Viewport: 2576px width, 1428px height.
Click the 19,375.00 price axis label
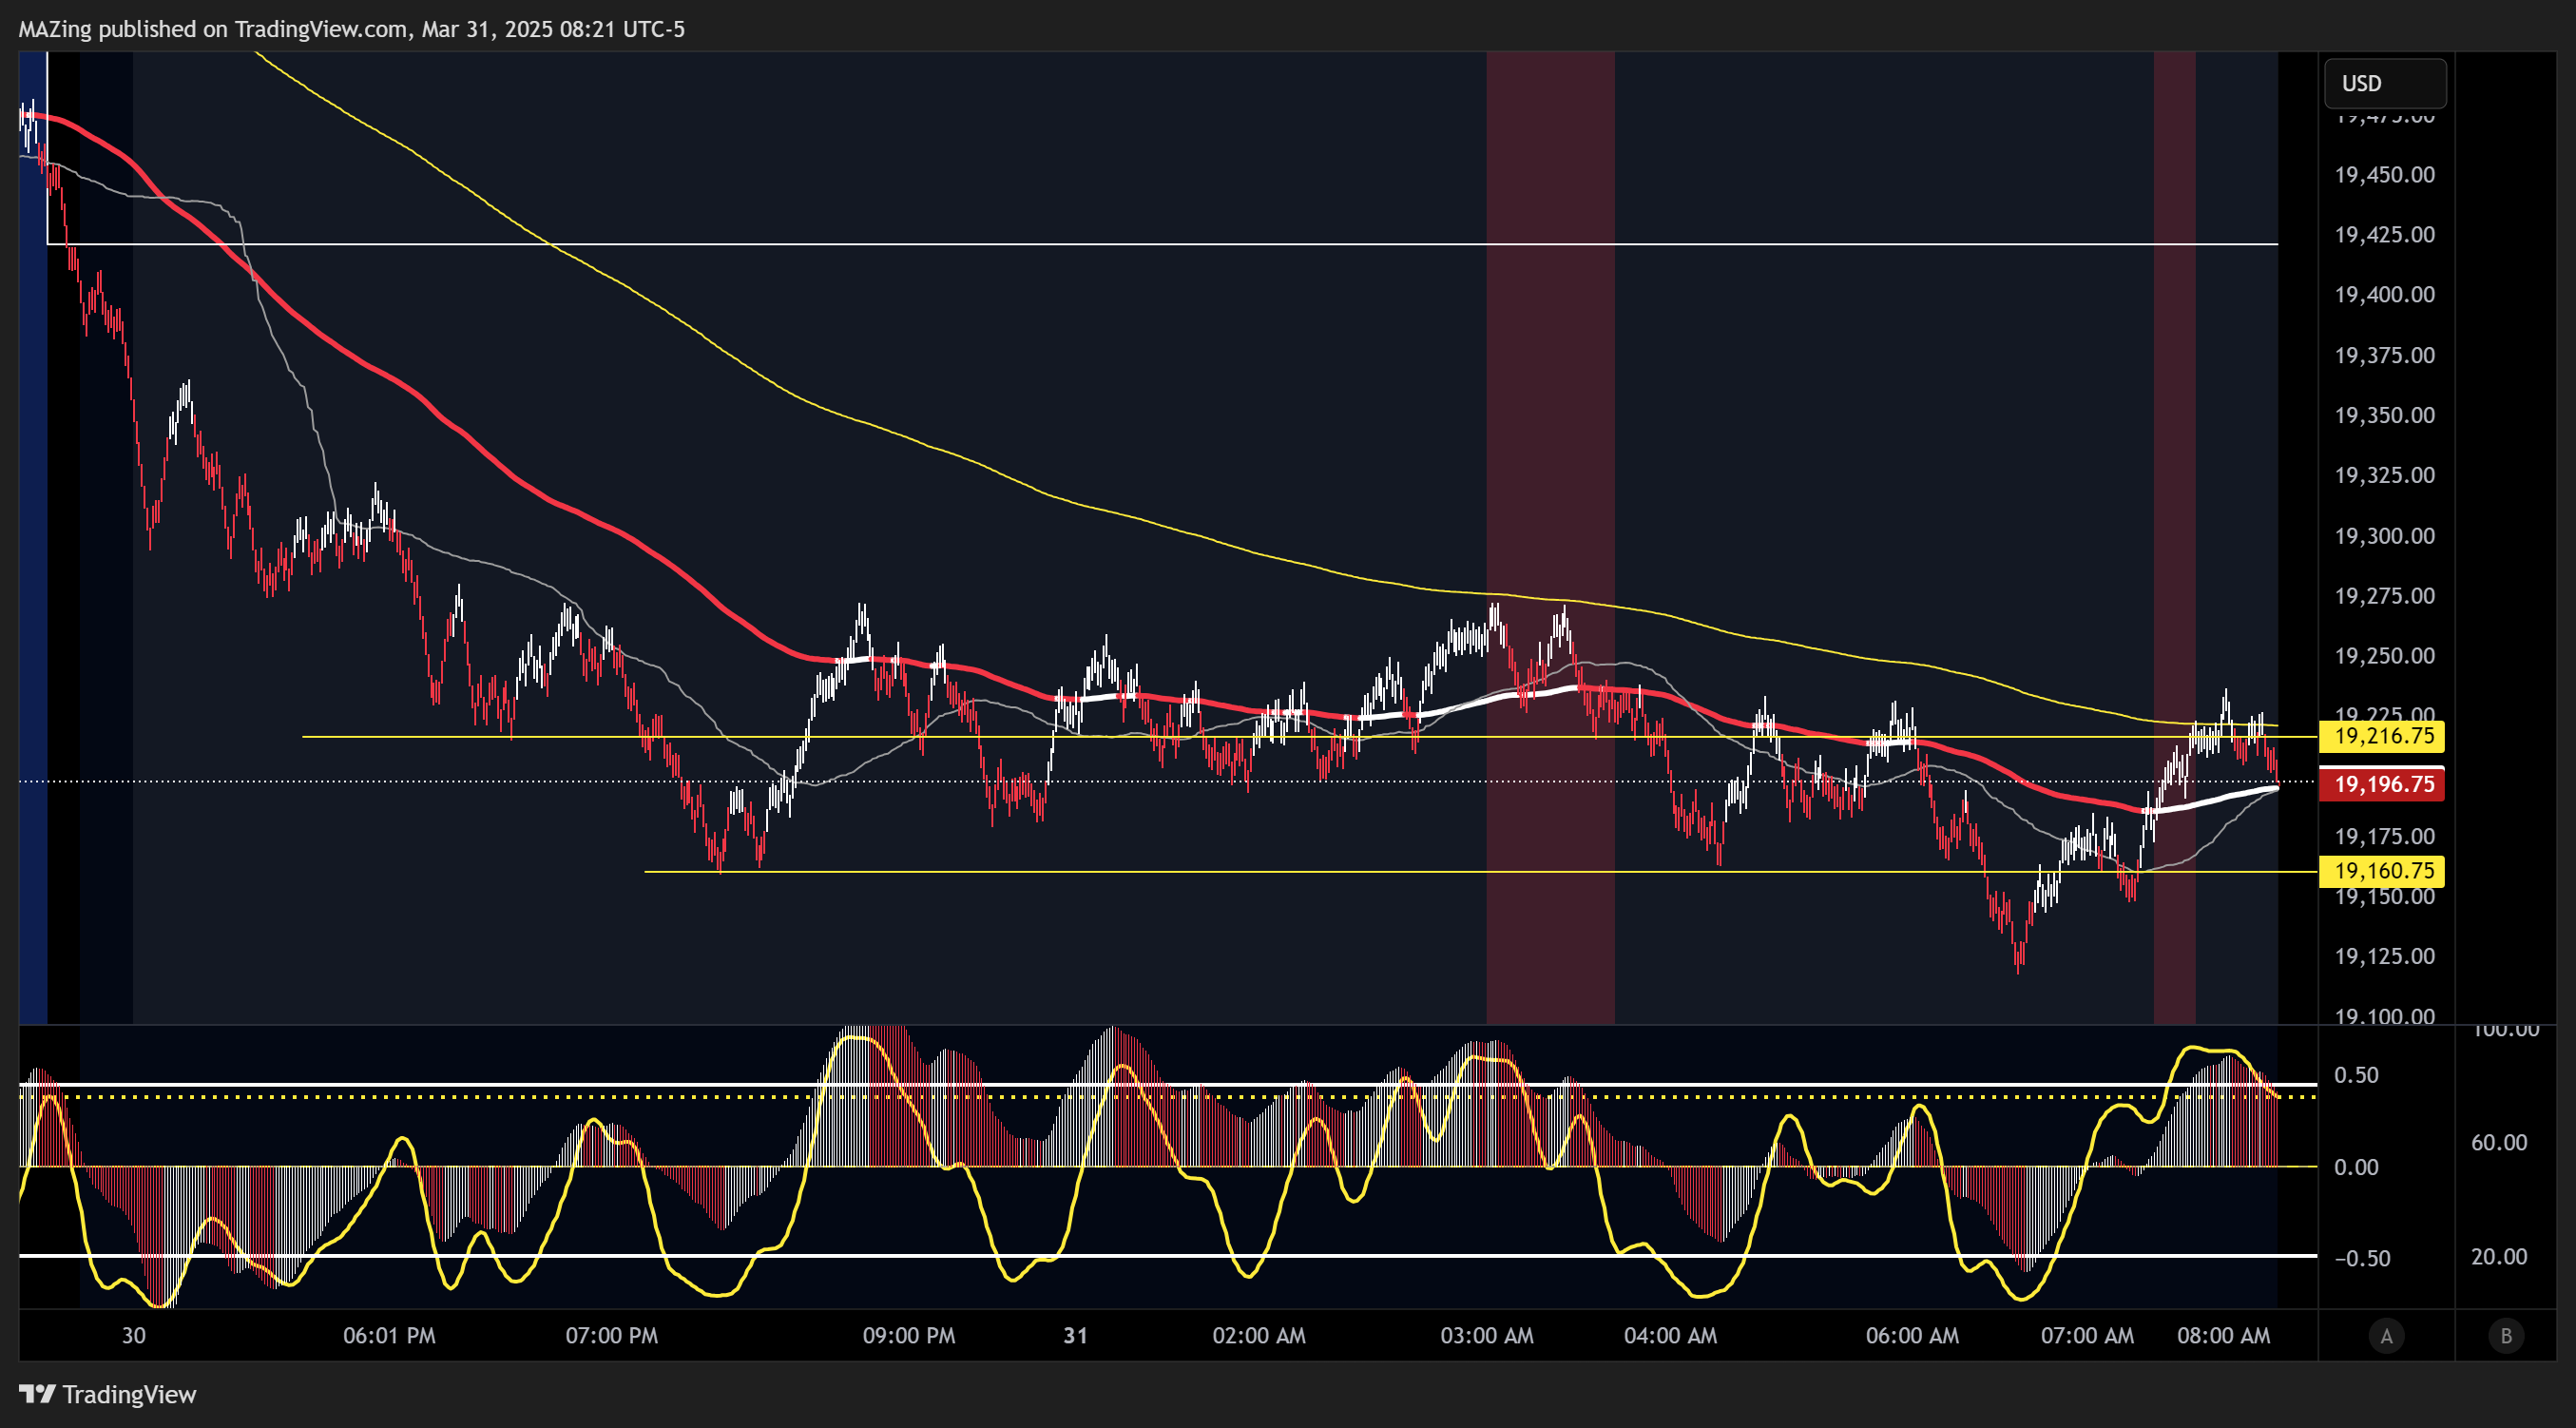(2384, 355)
